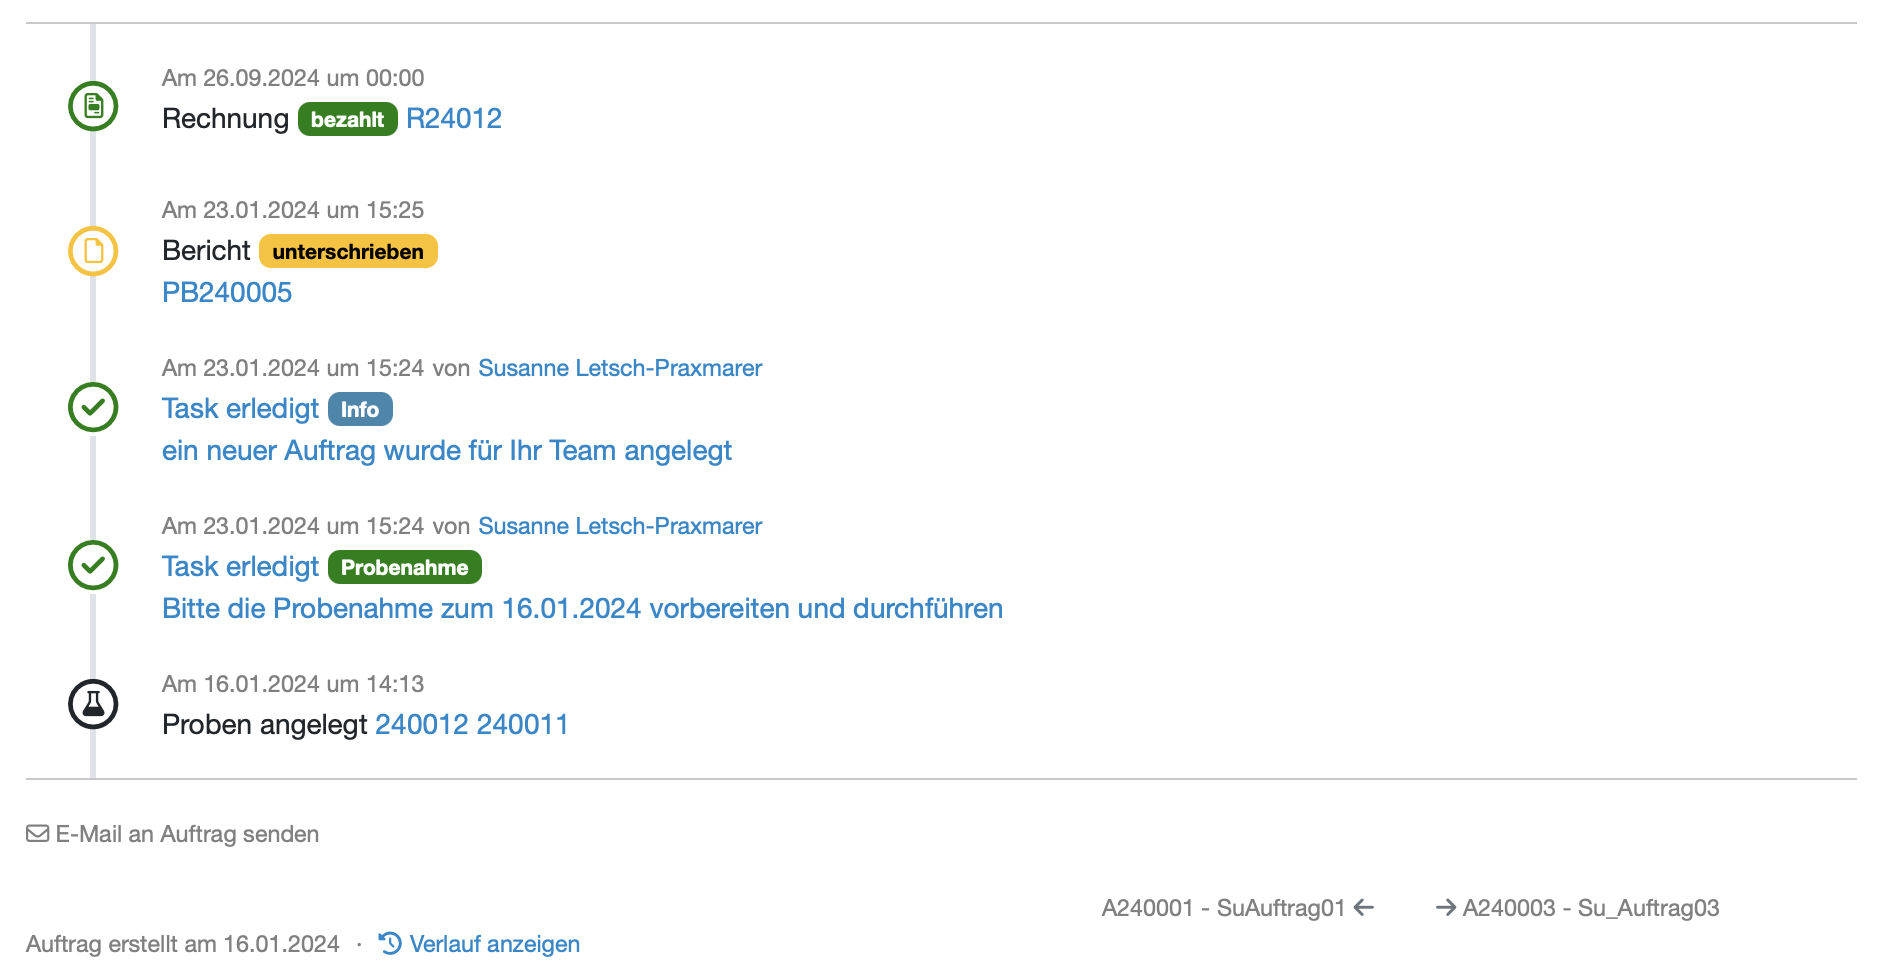Click the yellow unterschrieben badge
1886x978 pixels.
(347, 251)
